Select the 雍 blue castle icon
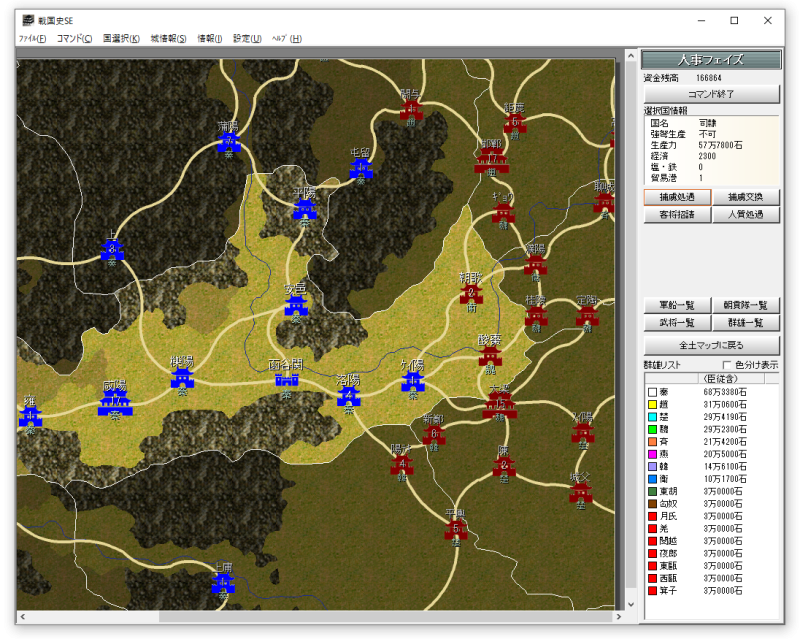The image size is (800, 639). pyautogui.click(x=30, y=416)
